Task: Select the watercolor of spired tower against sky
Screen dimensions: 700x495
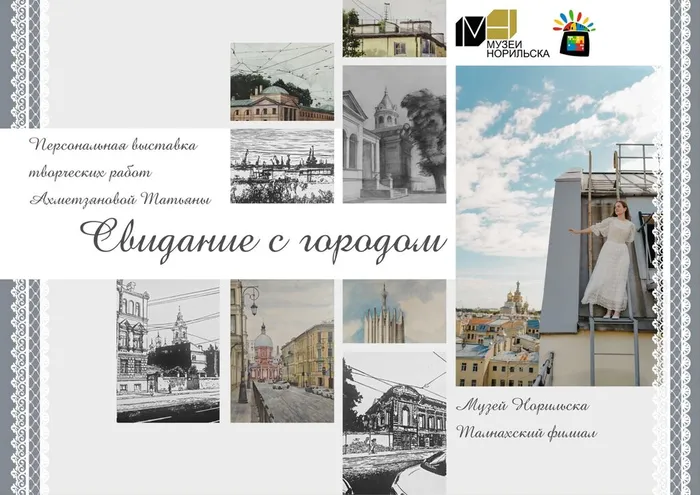Action: tap(394, 312)
